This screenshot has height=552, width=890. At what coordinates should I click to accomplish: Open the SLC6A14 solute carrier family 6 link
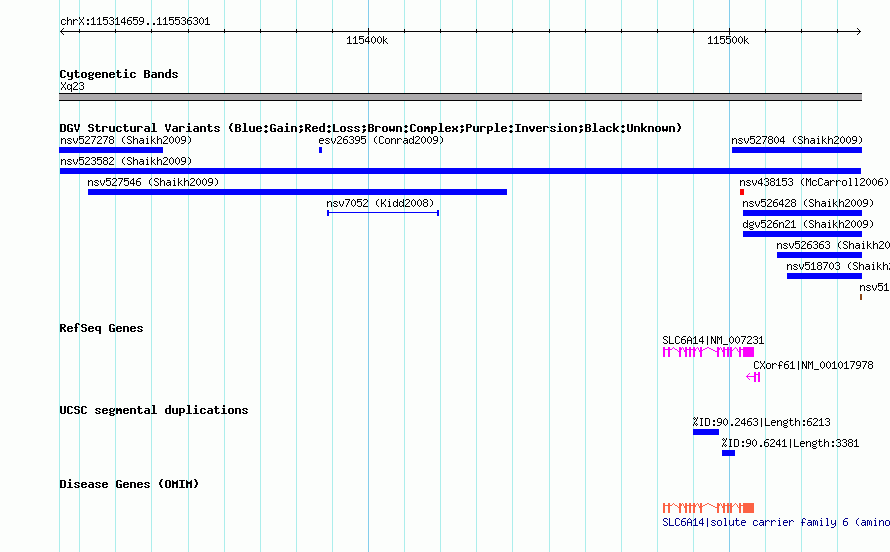[x=776, y=522]
